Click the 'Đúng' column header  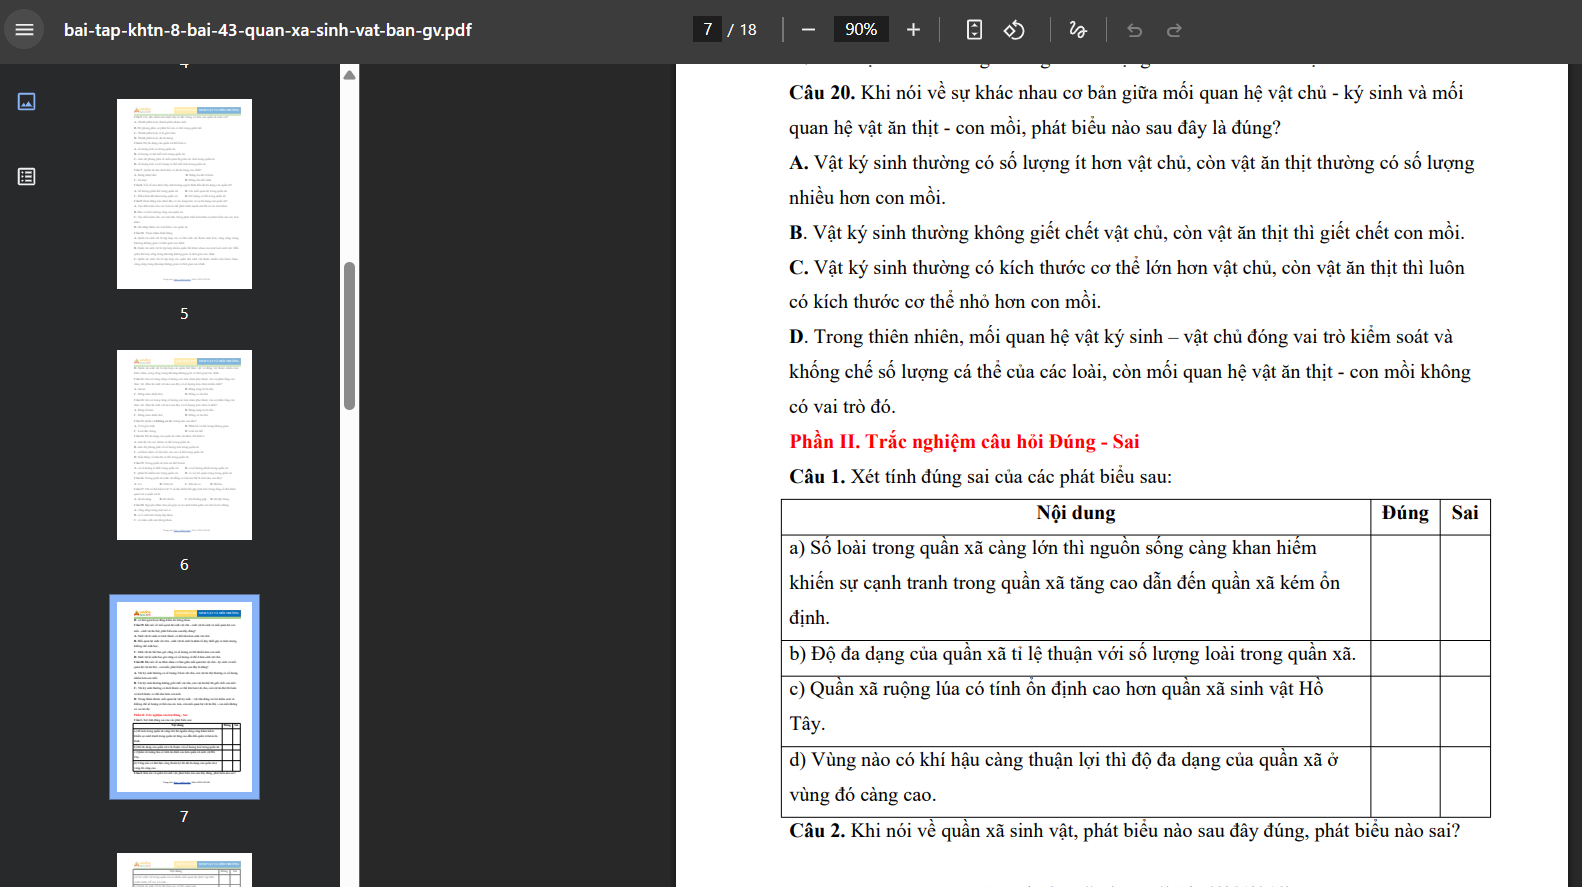click(x=1405, y=513)
